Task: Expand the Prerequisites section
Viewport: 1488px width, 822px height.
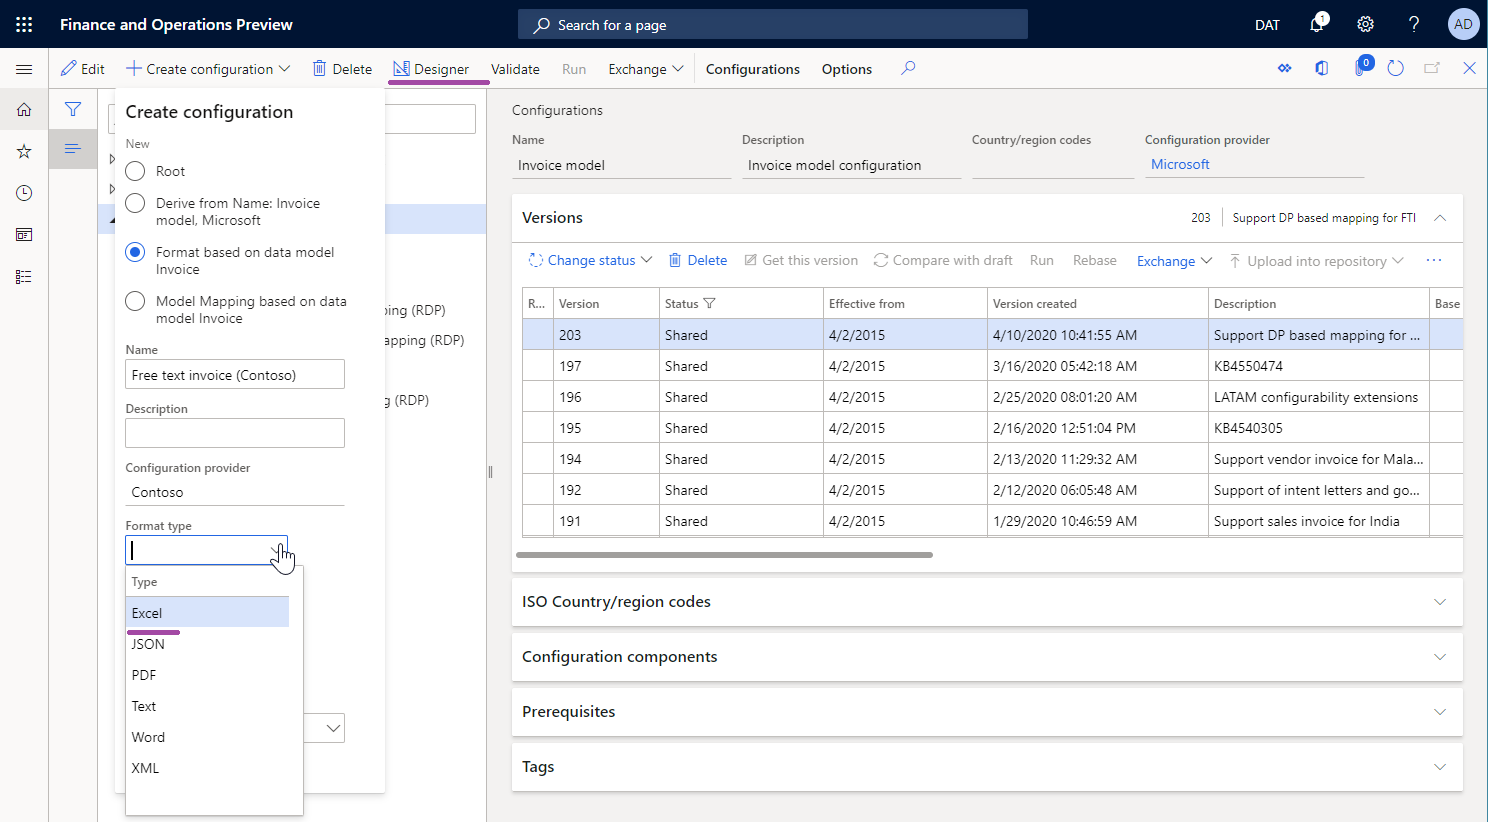Action: click(x=1439, y=711)
